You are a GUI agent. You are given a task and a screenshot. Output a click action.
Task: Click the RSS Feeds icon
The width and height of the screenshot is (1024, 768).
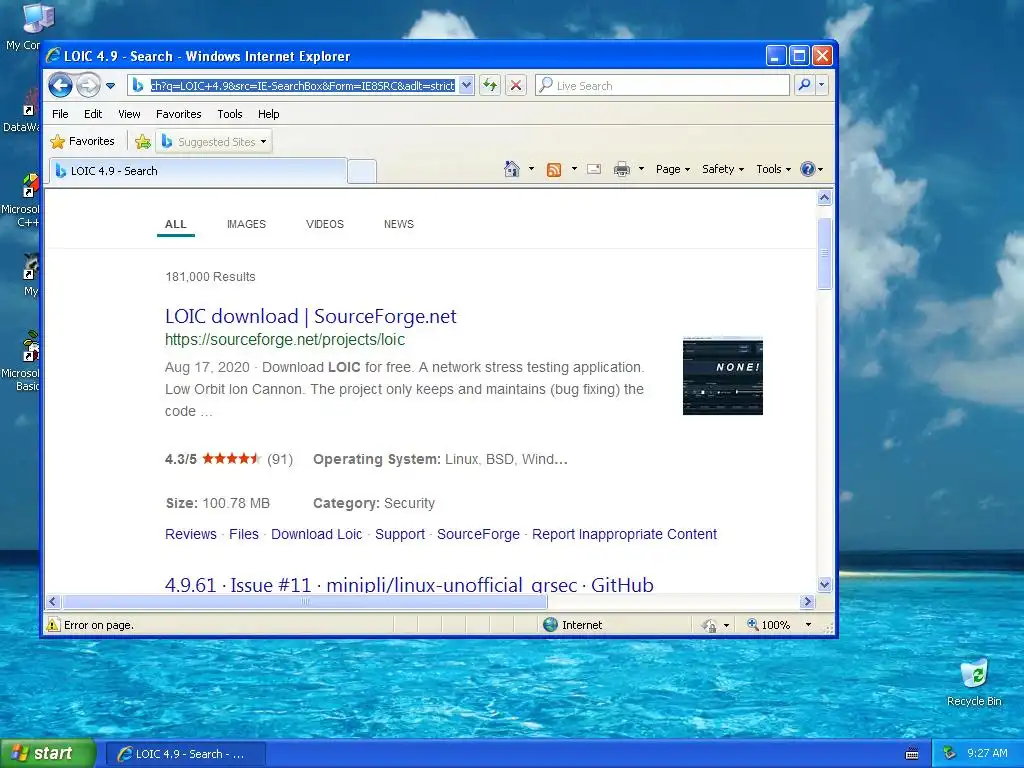(x=554, y=170)
